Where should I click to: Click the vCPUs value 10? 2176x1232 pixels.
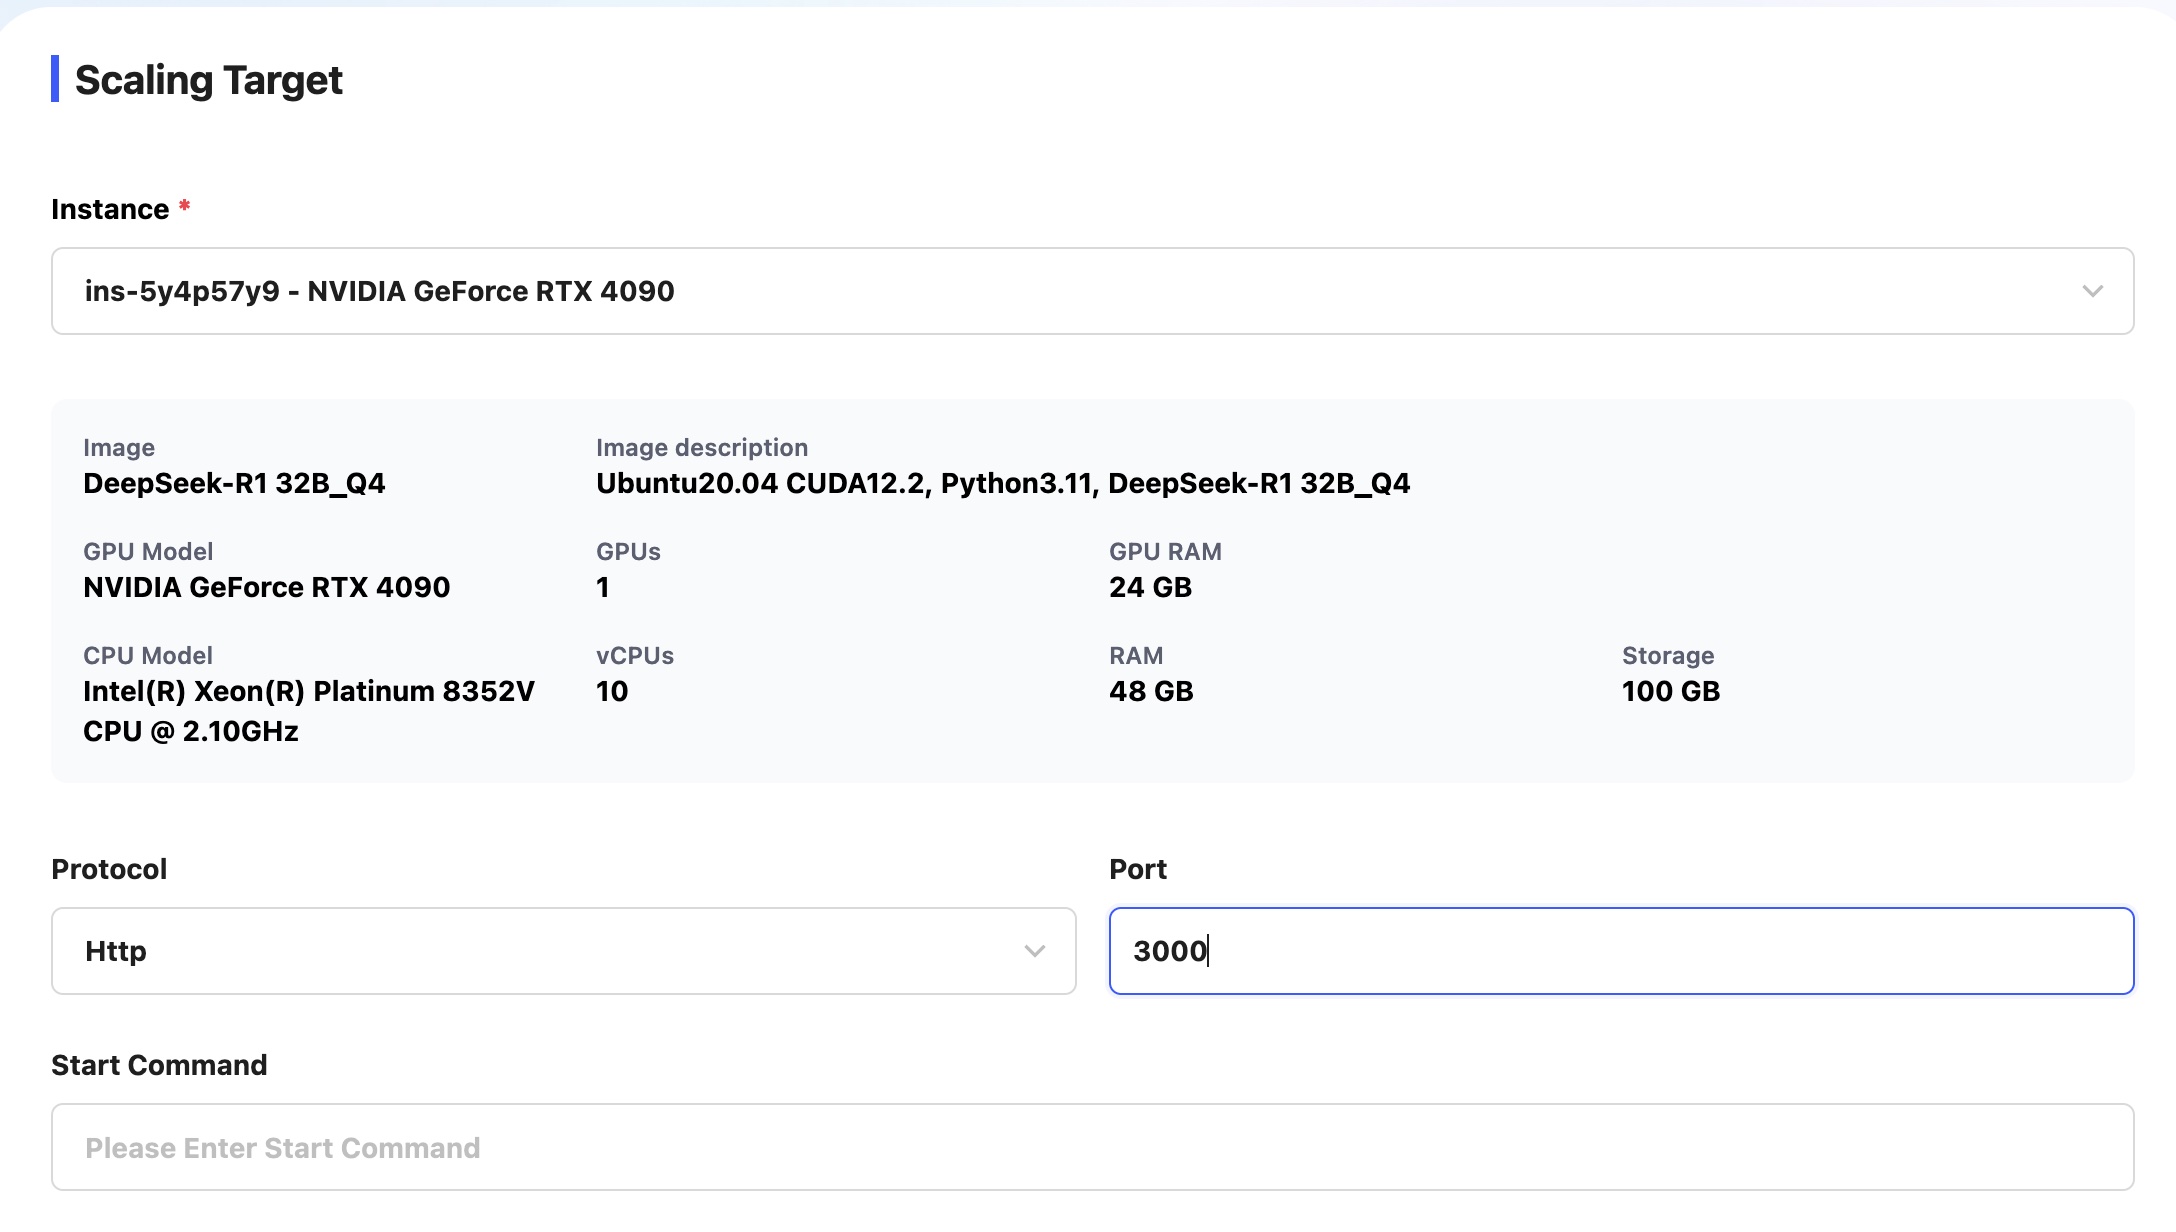tap(612, 692)
